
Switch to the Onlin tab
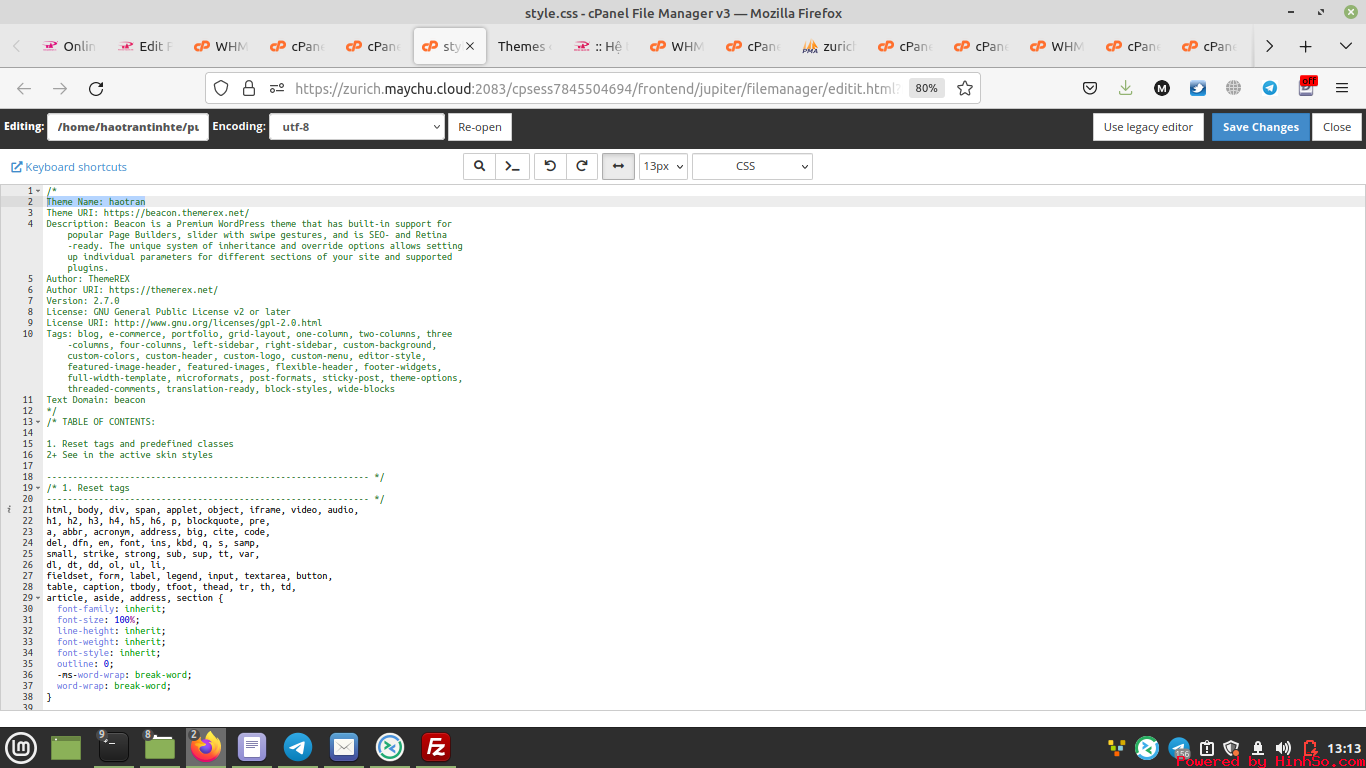tap(70, 46)
